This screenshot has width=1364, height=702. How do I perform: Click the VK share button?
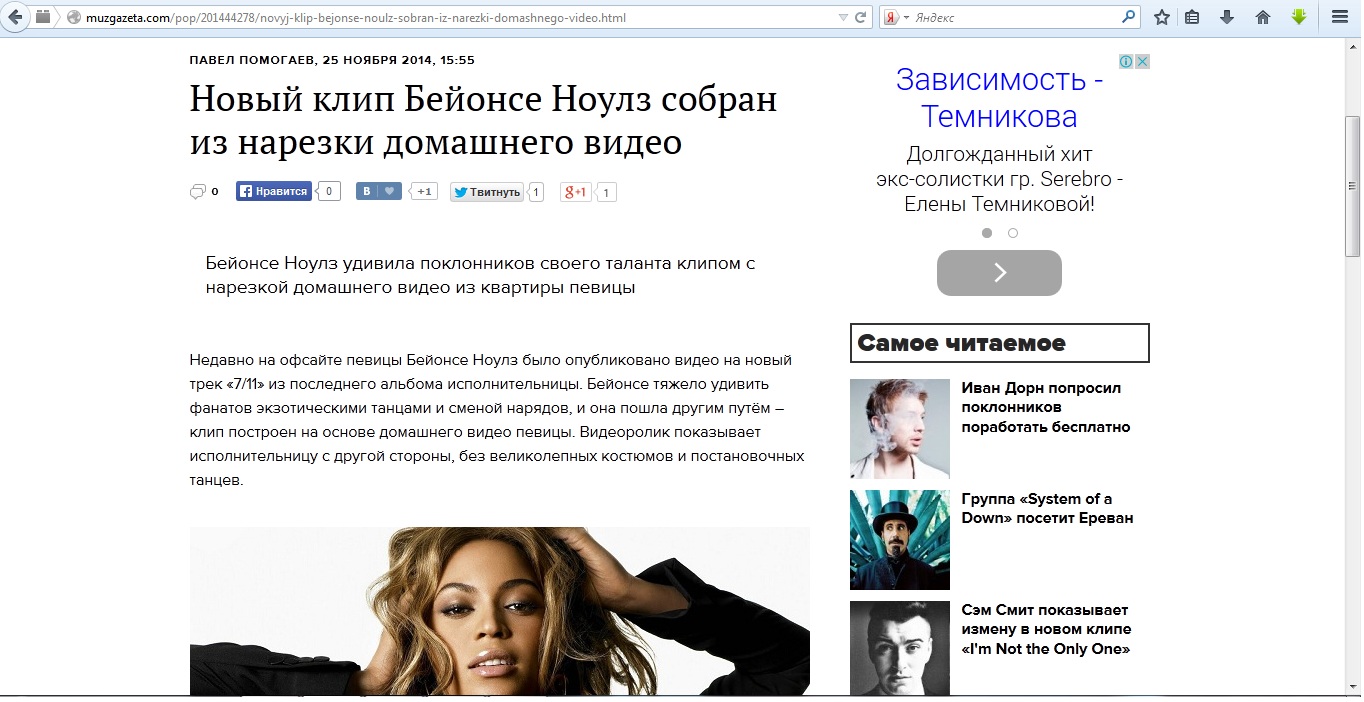[x=379, y=191]
